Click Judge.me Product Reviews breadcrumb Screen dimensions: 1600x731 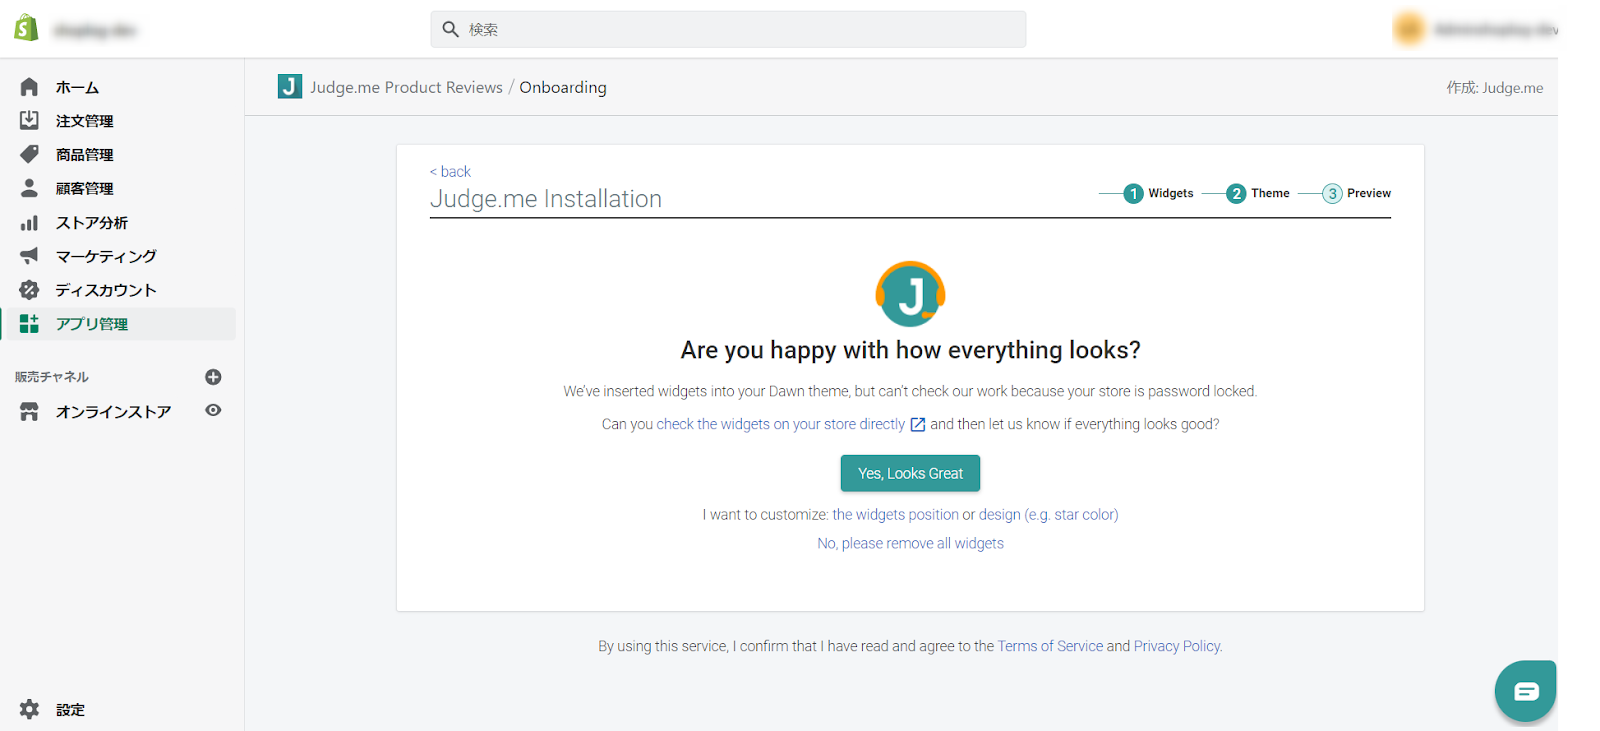[x=406, y=87]
